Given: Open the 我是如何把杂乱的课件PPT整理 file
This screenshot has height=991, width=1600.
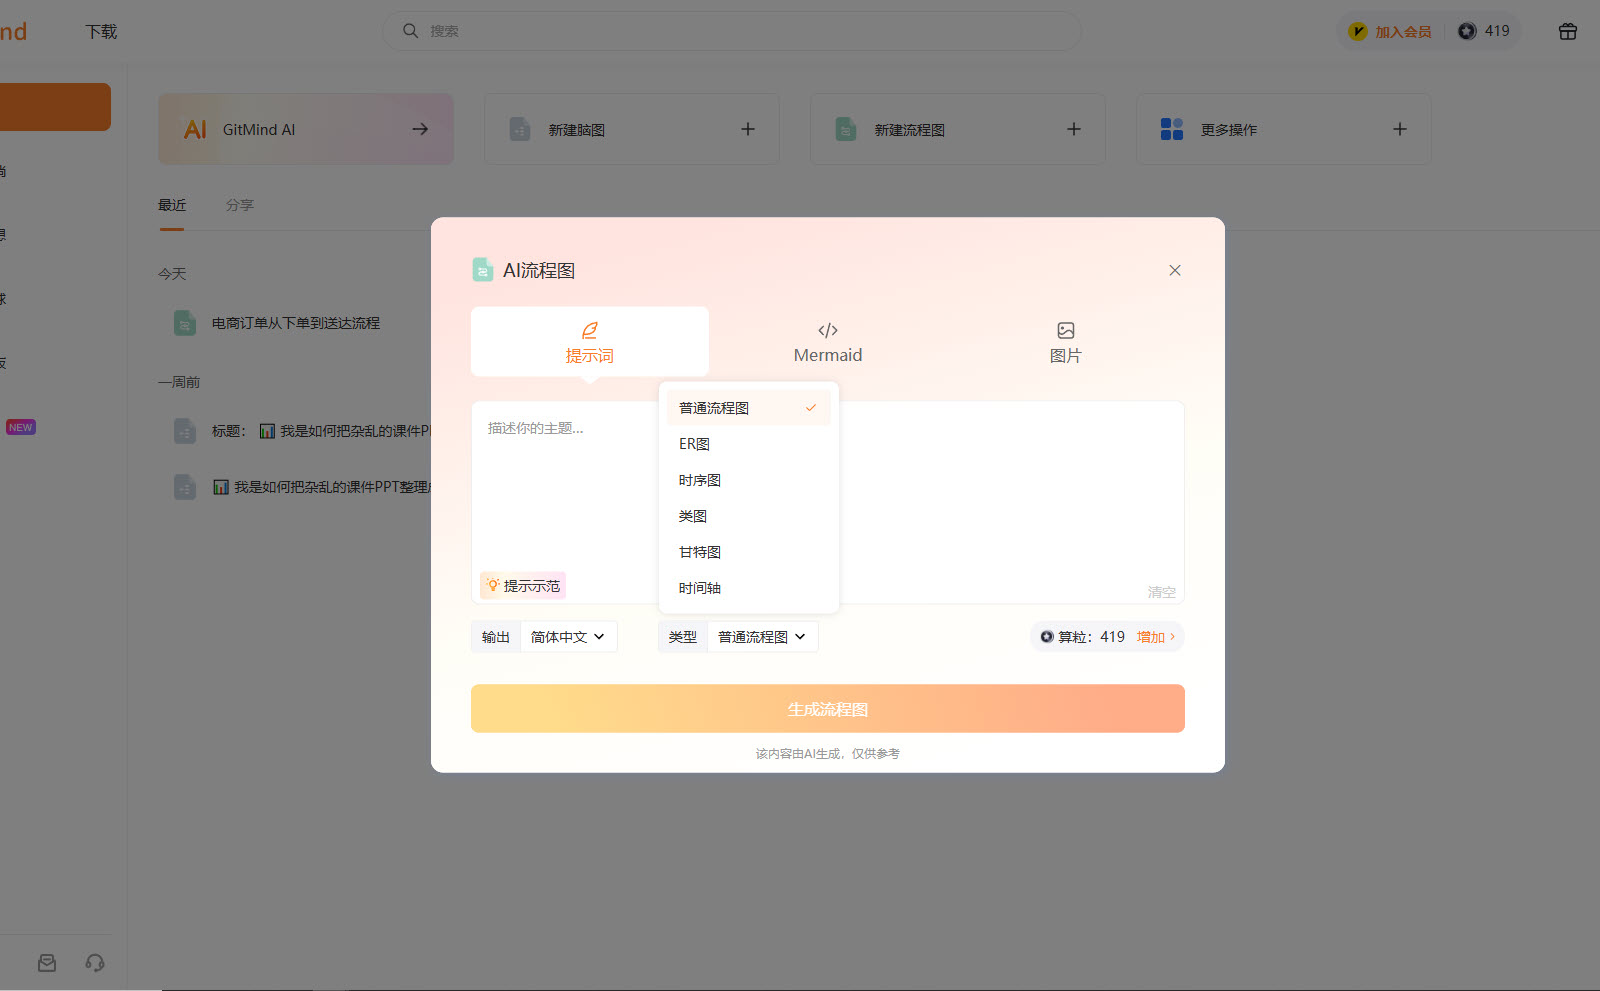Looking at the screenshot, I should pos(322,487).
